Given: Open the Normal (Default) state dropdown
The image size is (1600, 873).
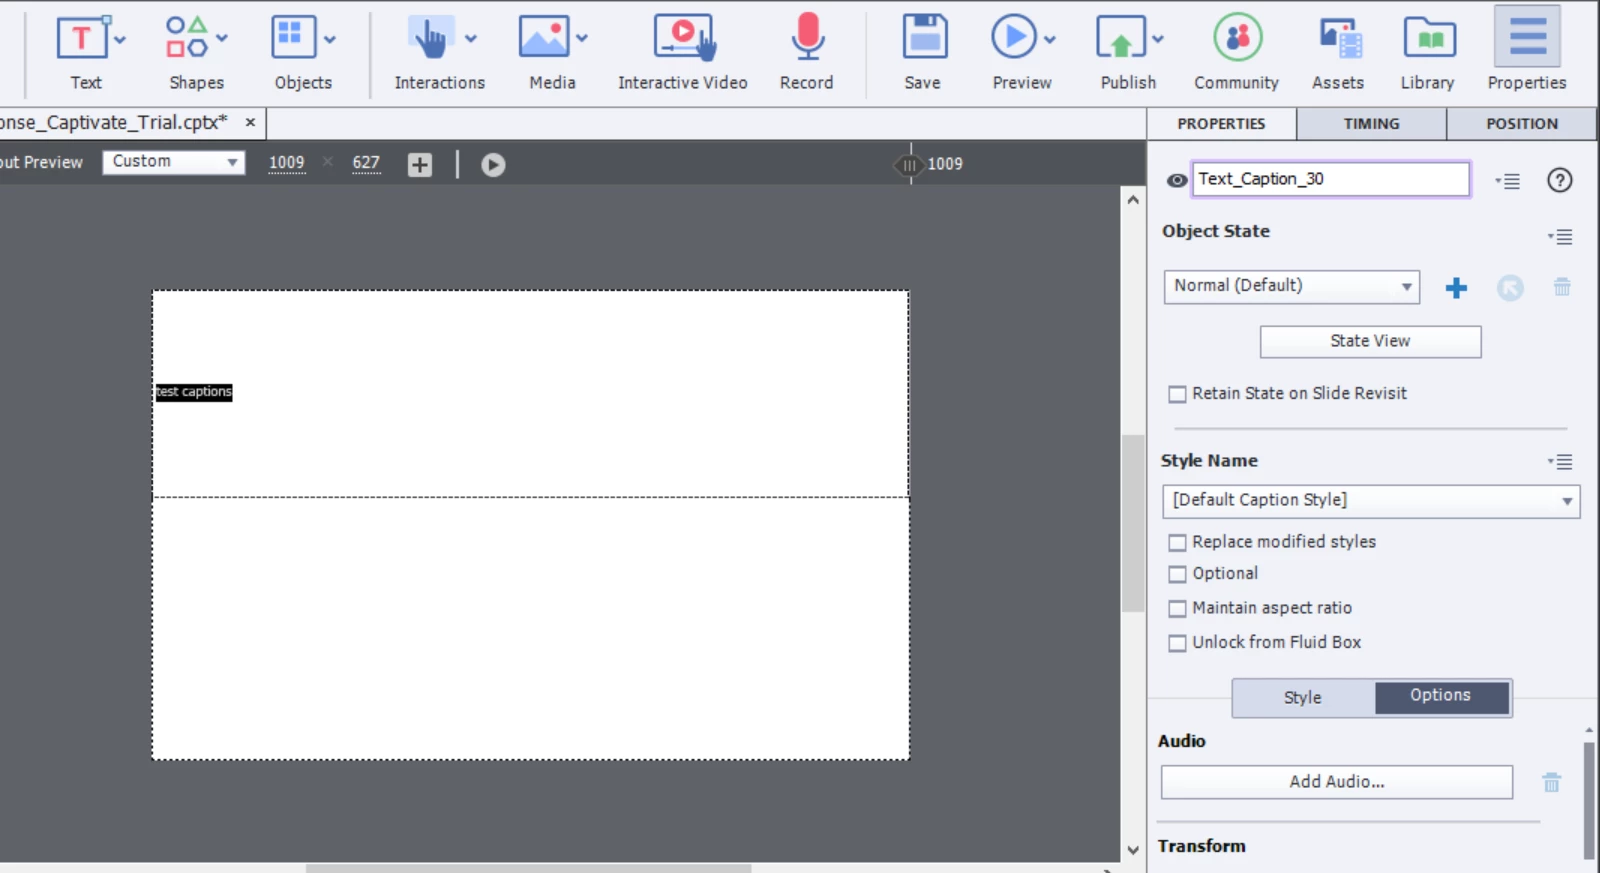Looking at the screenshot, I should click(x=1291, y=287).
